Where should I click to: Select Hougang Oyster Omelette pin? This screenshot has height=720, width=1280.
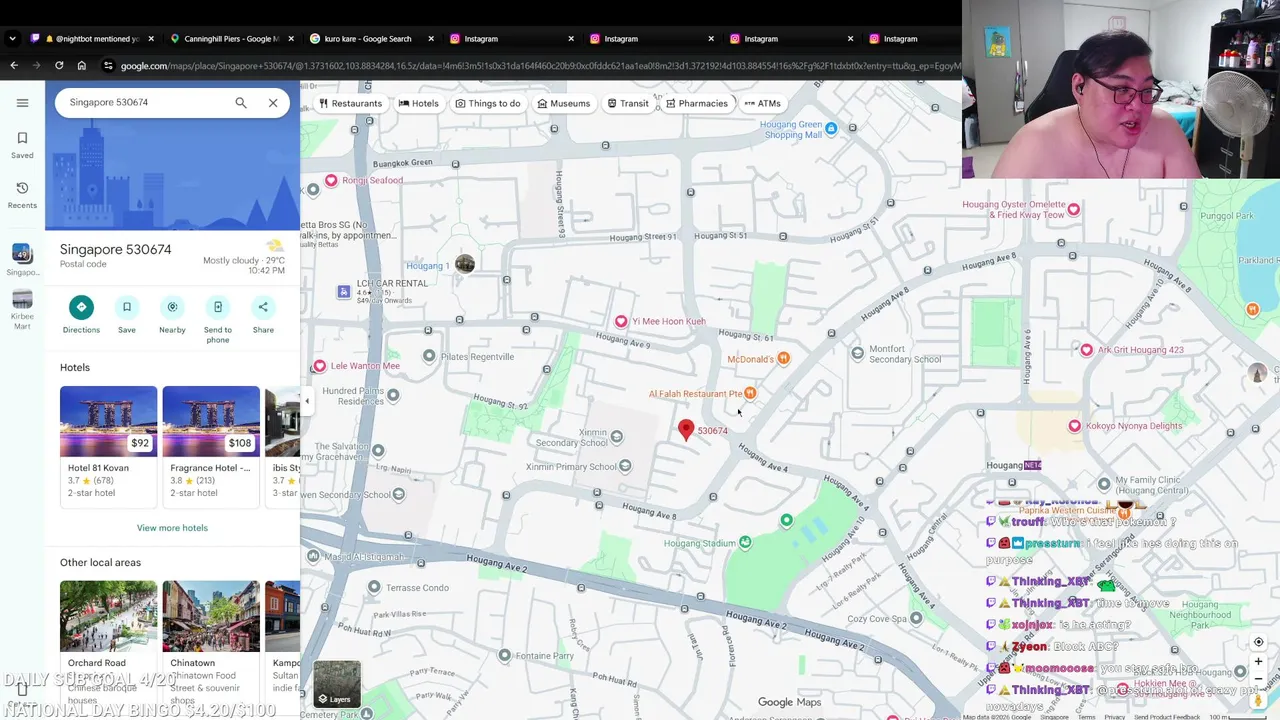coord(1074,209)
